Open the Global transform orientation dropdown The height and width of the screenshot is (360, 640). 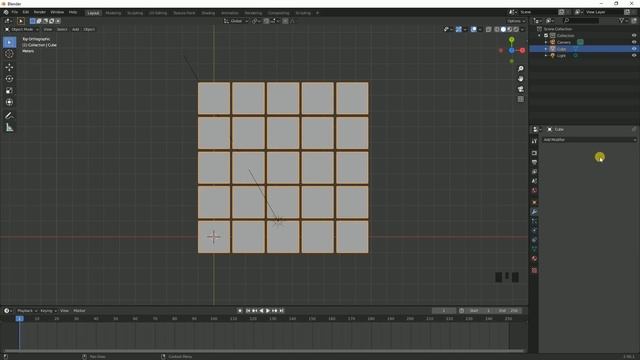pos(236,21)
